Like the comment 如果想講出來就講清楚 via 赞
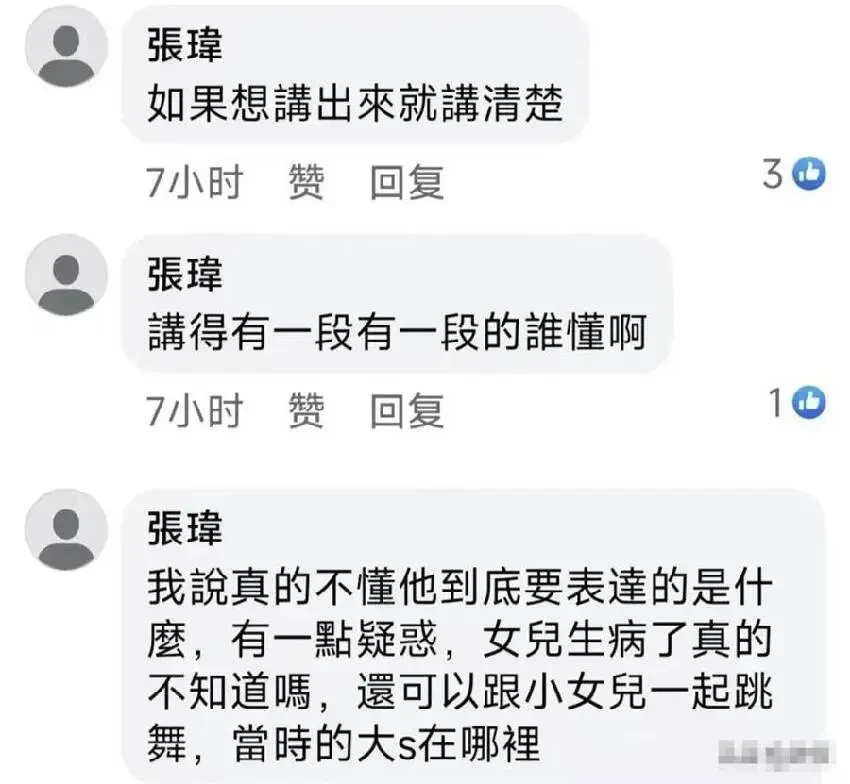Viewport: 850px width, 784px height. pos(306,182)
